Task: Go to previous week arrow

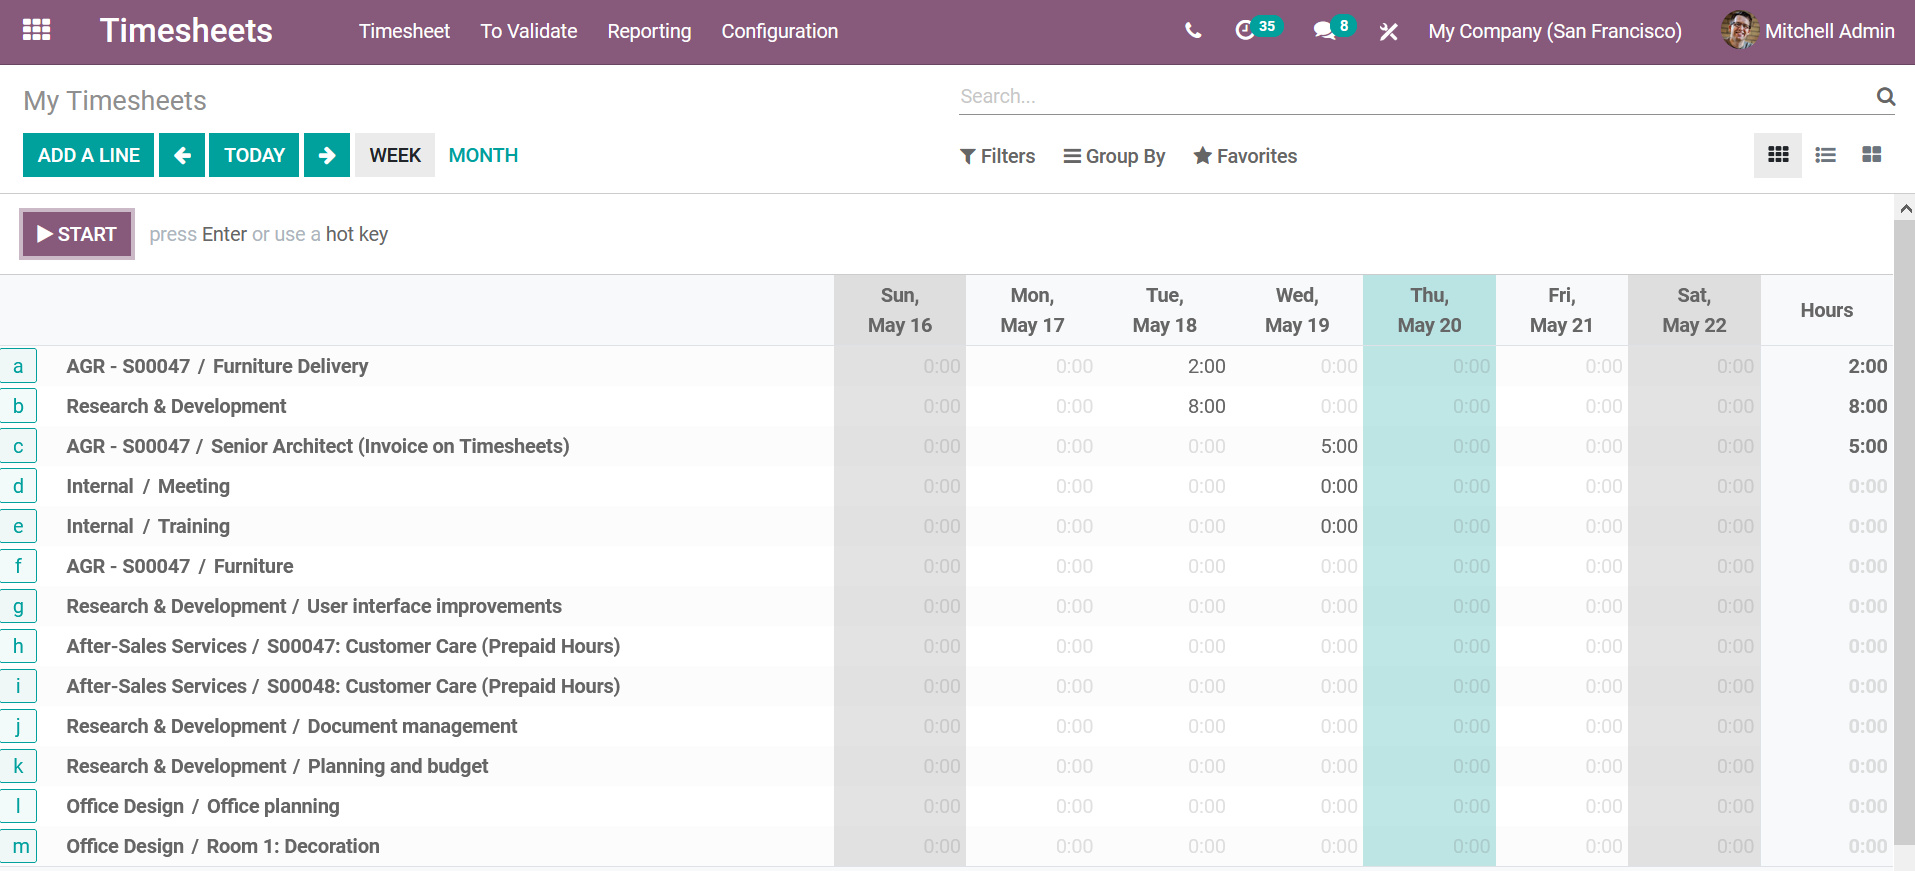Action: pyautogui.click(x=182, y=155)
